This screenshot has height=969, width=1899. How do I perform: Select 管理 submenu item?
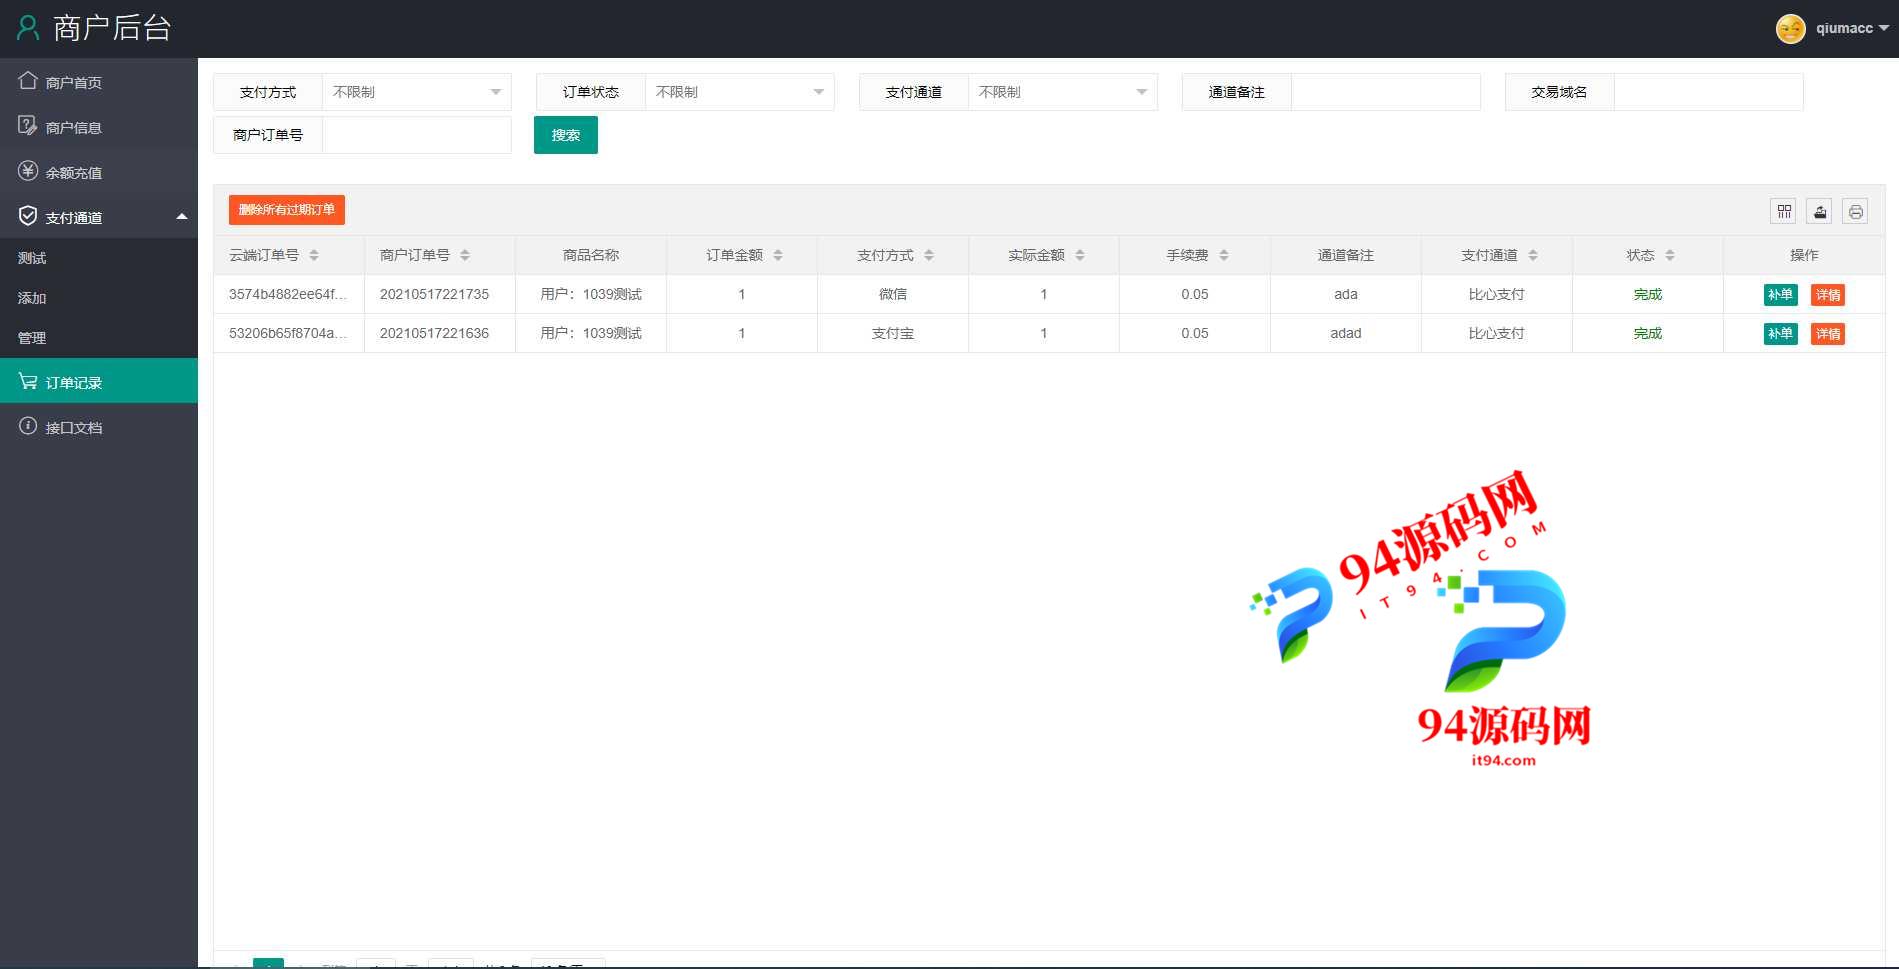(99, 338)
